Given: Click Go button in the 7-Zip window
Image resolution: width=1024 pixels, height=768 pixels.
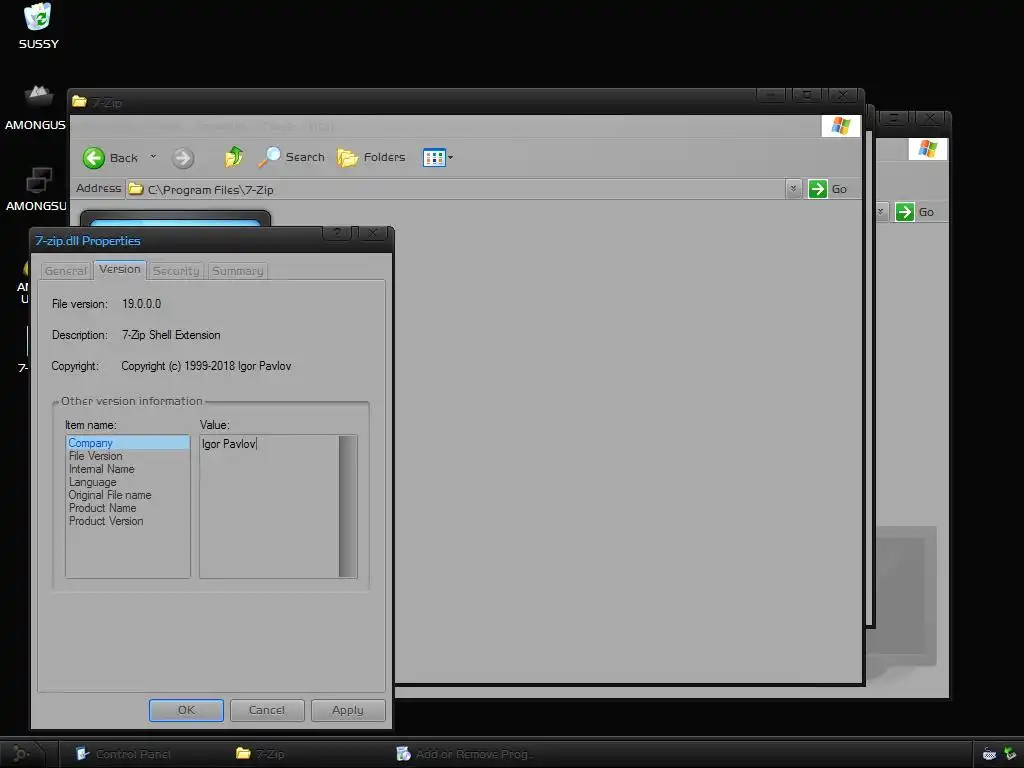Looking at the screenshot, I should point(827,189).
